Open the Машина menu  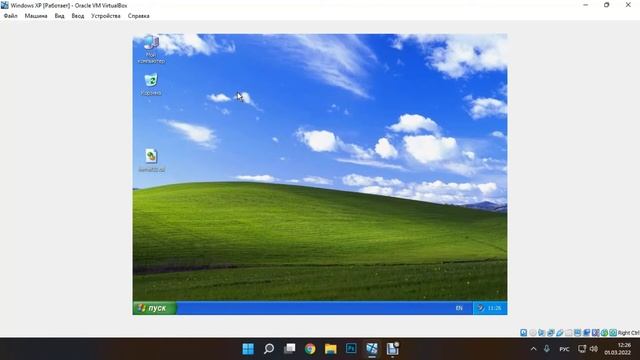point(36,16)
